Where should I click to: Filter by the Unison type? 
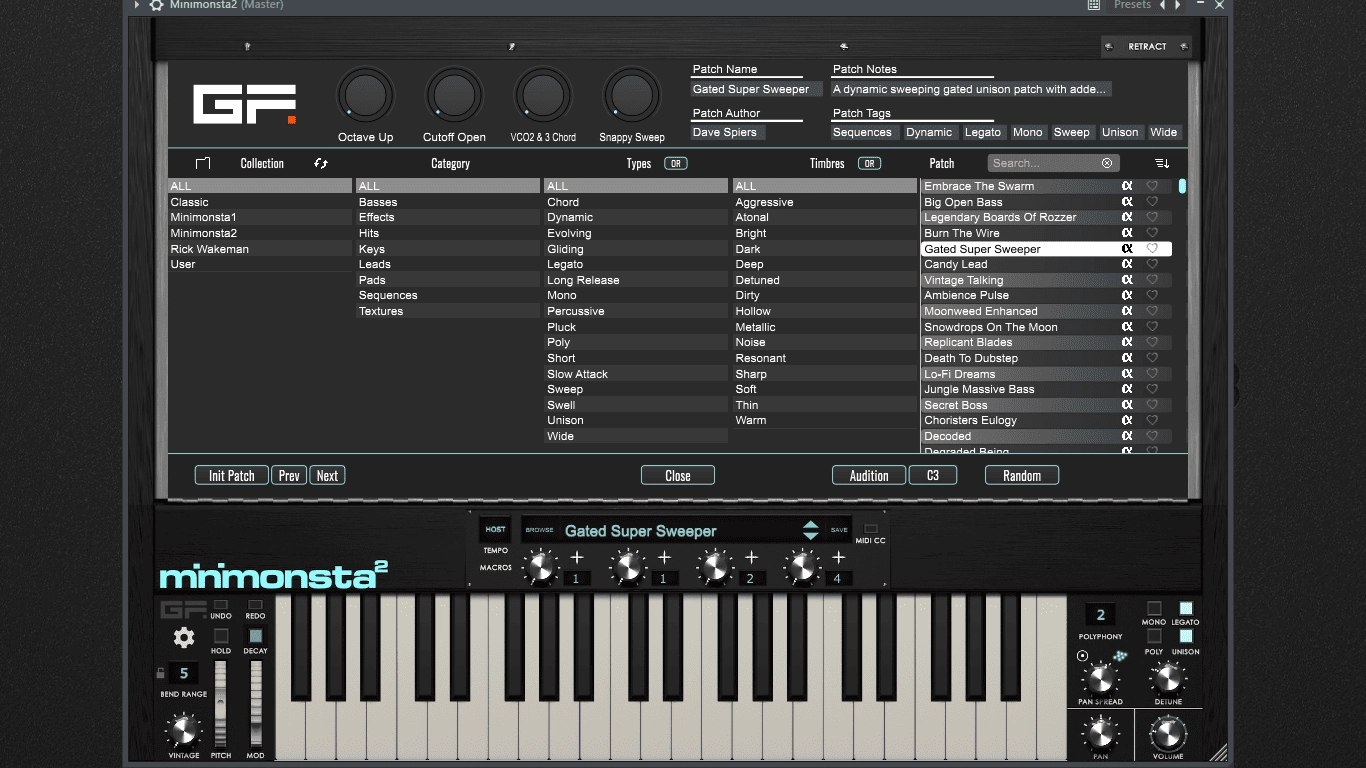click(636, 420)
